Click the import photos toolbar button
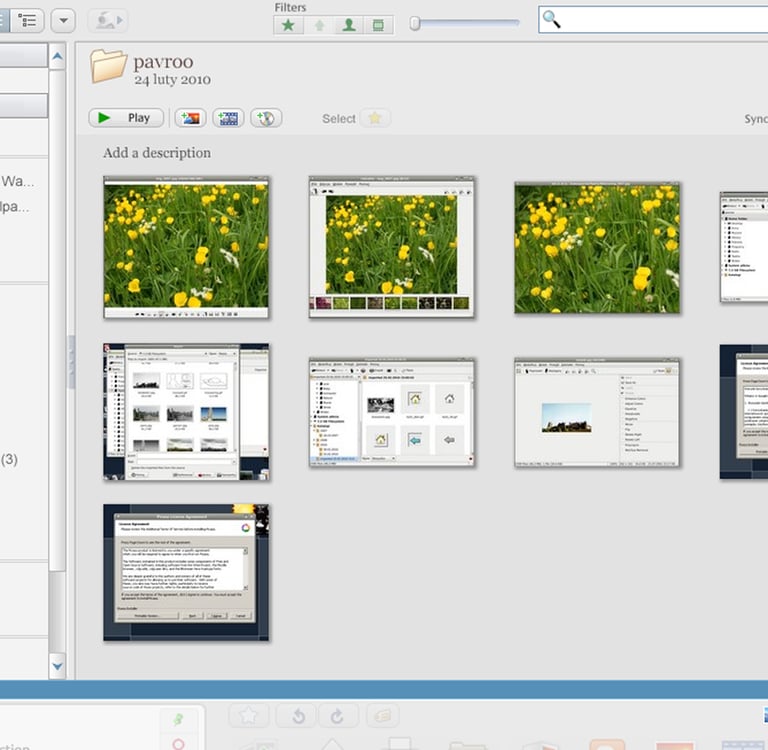768x750 pixels. (108, 21)
